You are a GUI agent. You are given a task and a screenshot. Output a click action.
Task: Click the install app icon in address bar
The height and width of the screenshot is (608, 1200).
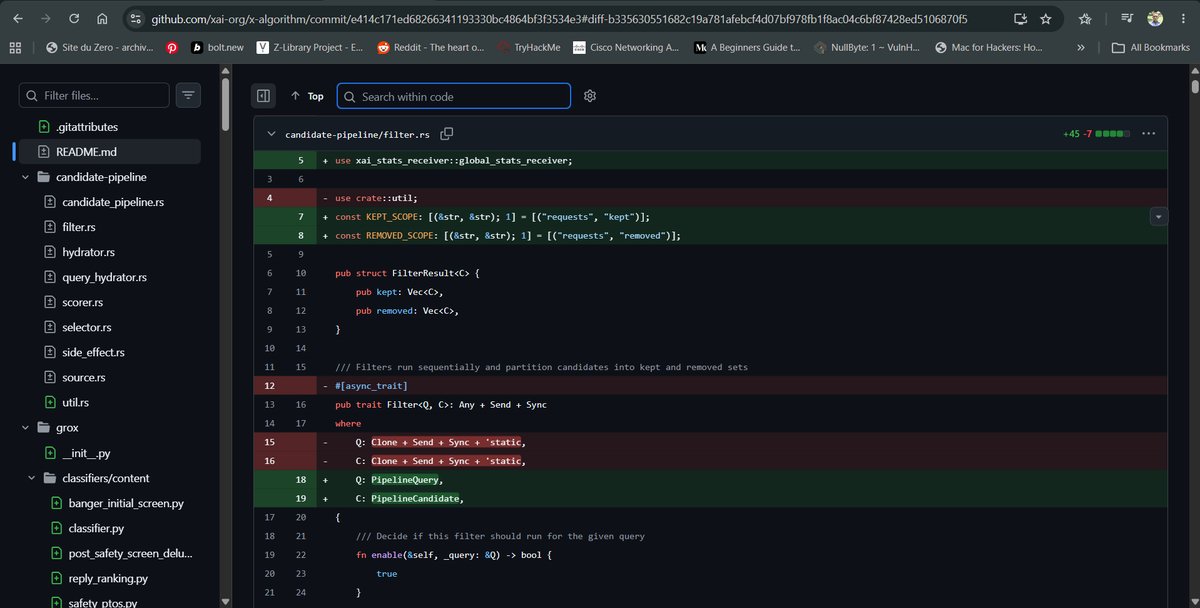1019,19
